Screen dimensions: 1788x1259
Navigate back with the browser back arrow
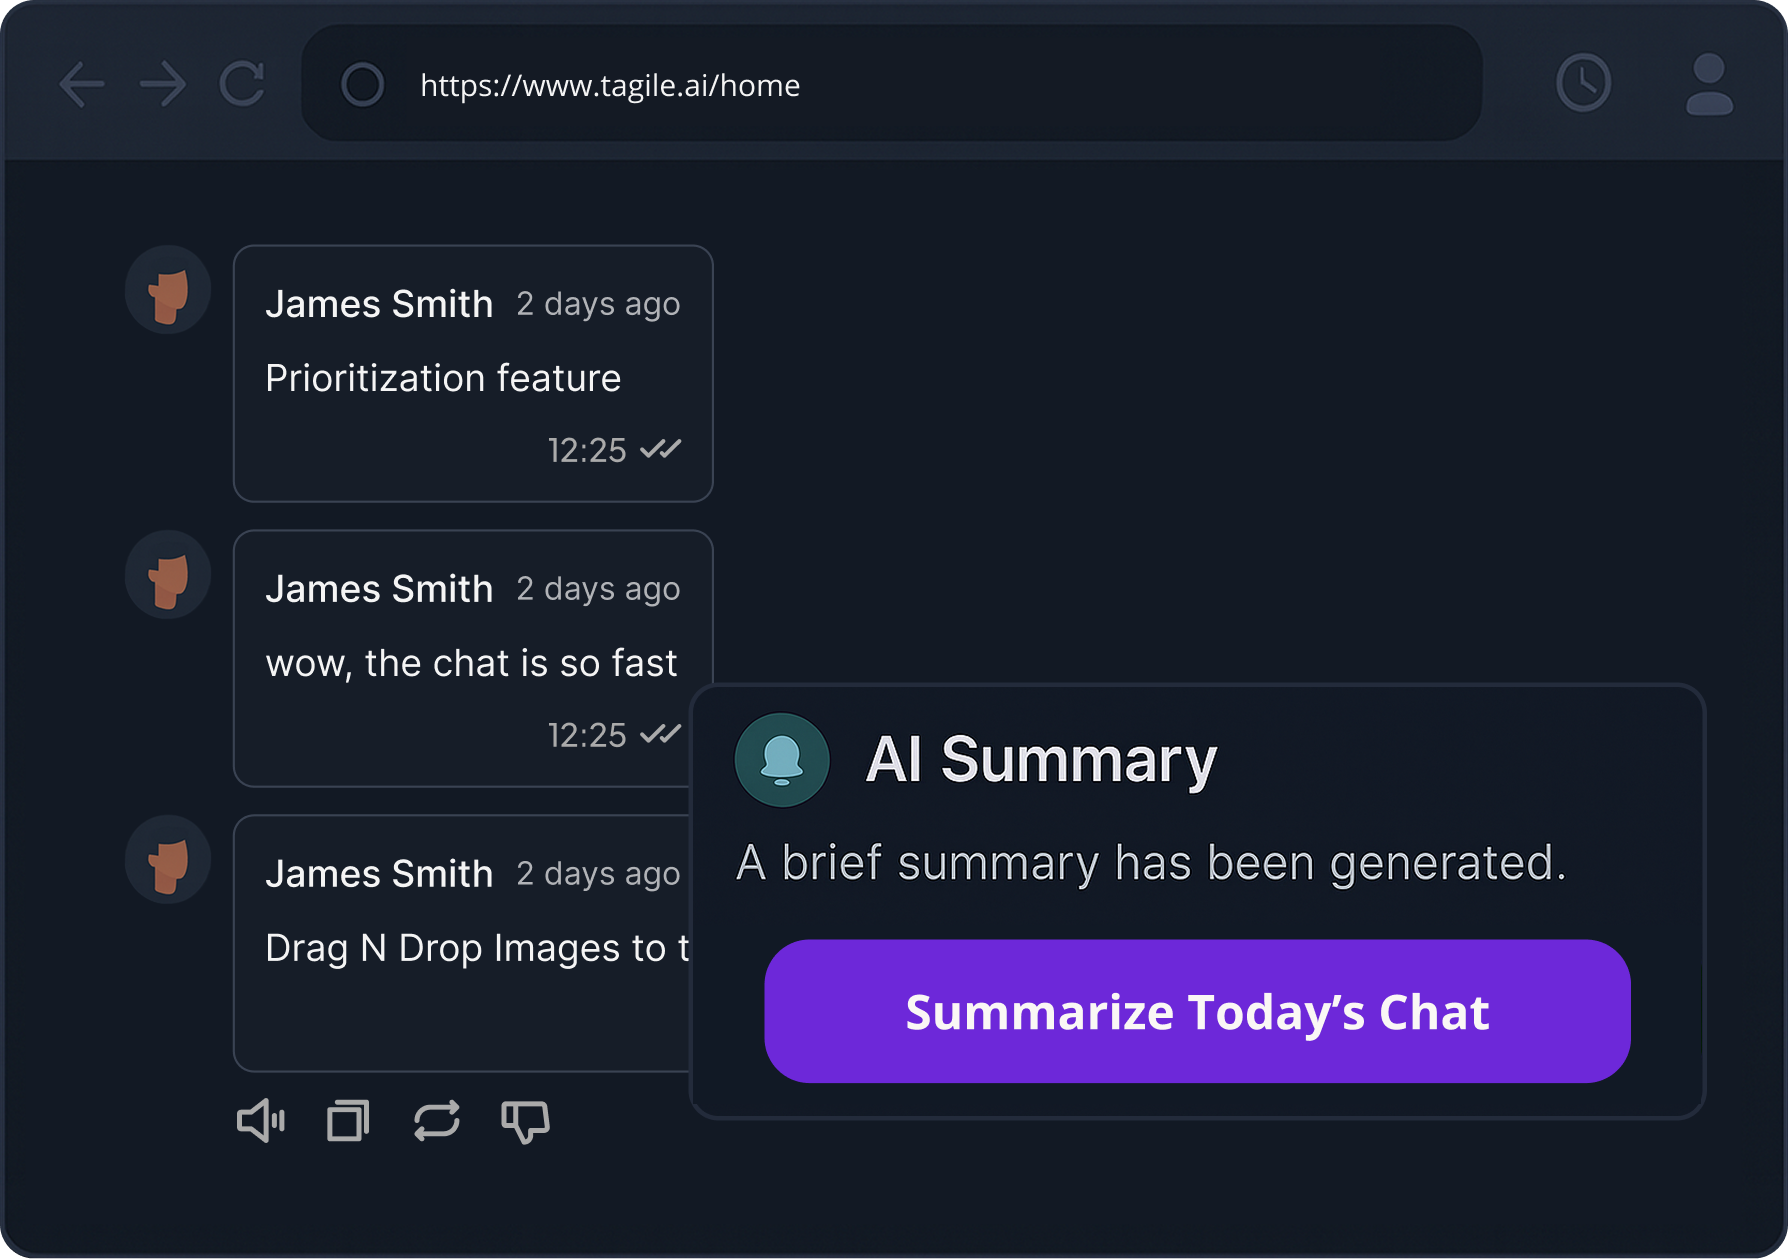coord(83,85)
